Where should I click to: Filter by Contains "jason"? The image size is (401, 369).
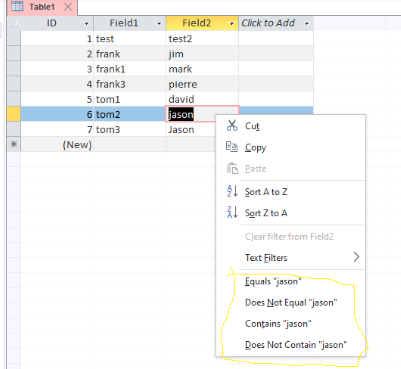click(x=290, y=323)
